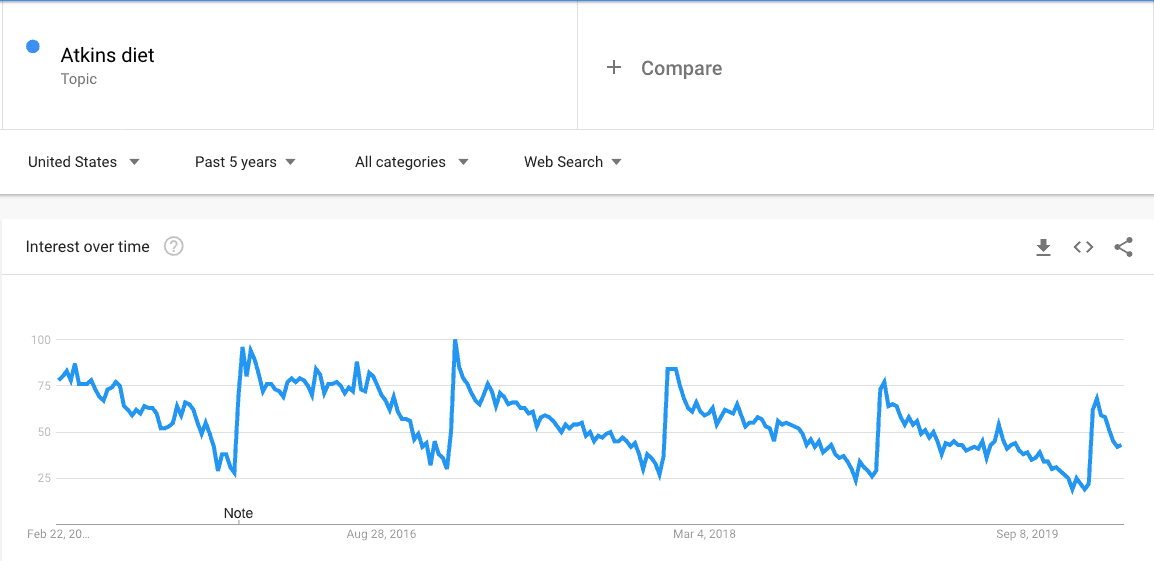Download the interest over time CSV
This screenshot has width=1154, height=561.
(1043, 247)
